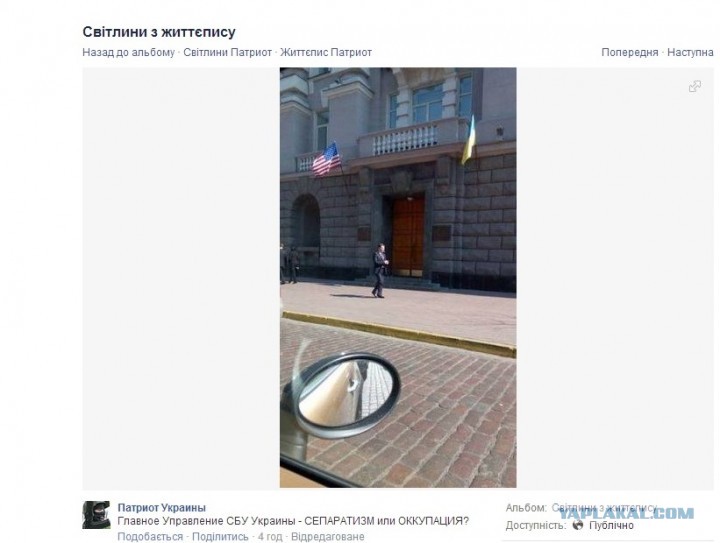The image size is (720, 543).
Task: Go to Наступна photo
Action: coord(690,52)
